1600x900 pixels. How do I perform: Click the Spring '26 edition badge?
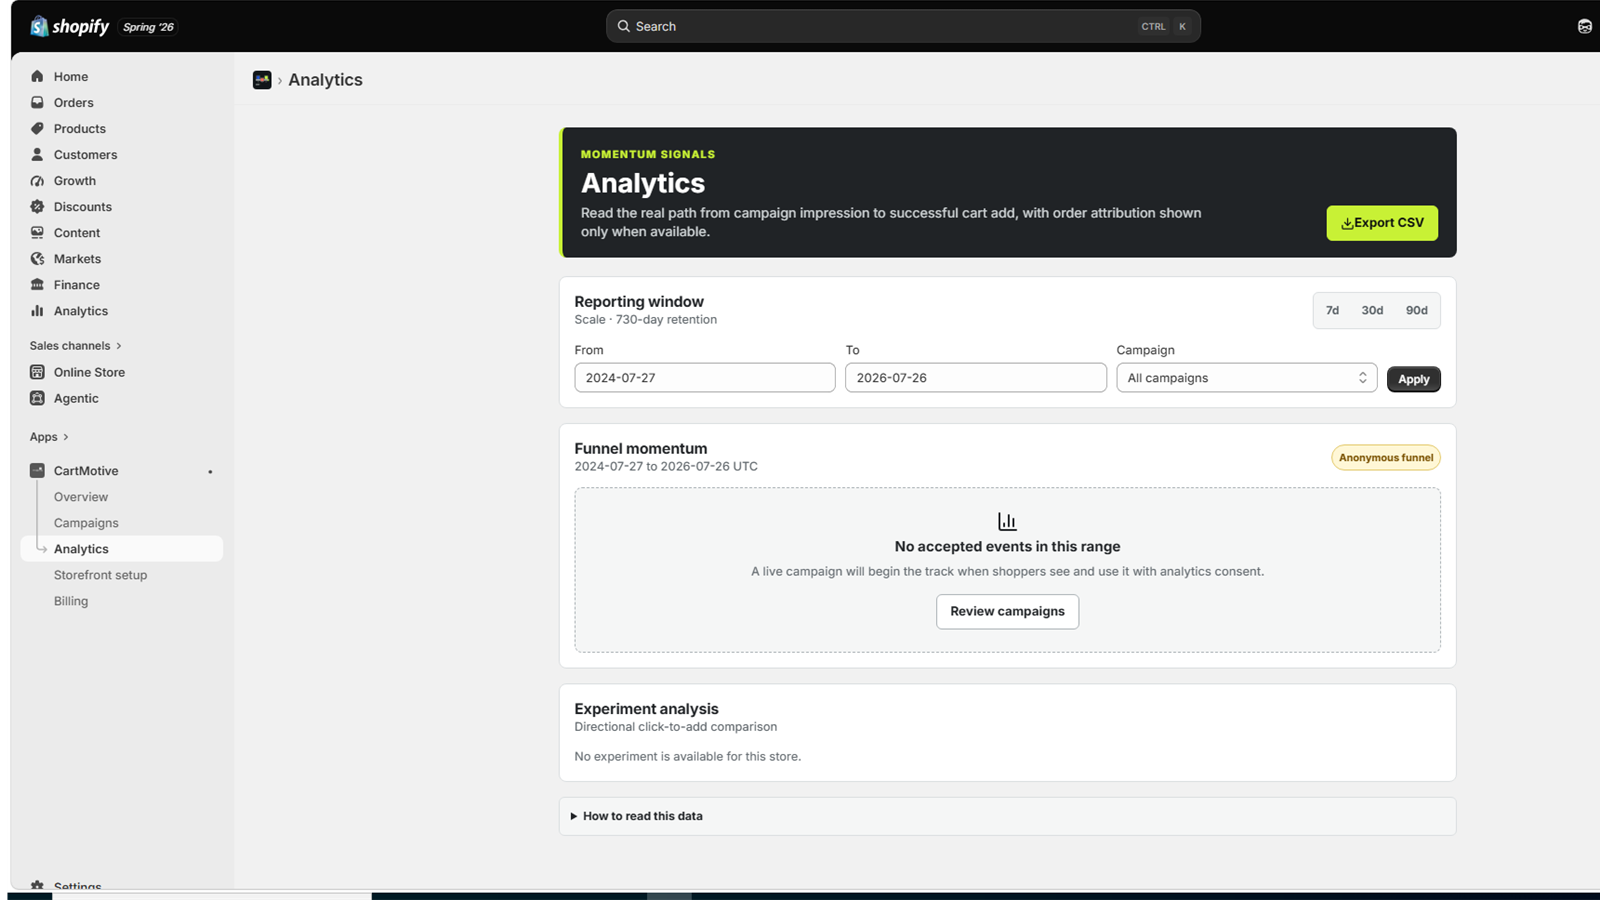(148, 27)
